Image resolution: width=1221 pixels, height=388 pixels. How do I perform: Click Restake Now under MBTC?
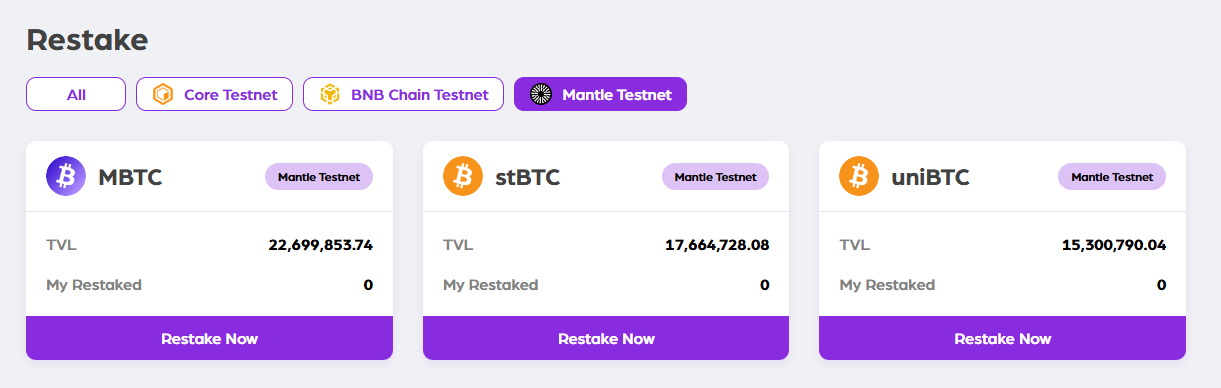pos(209,338)
